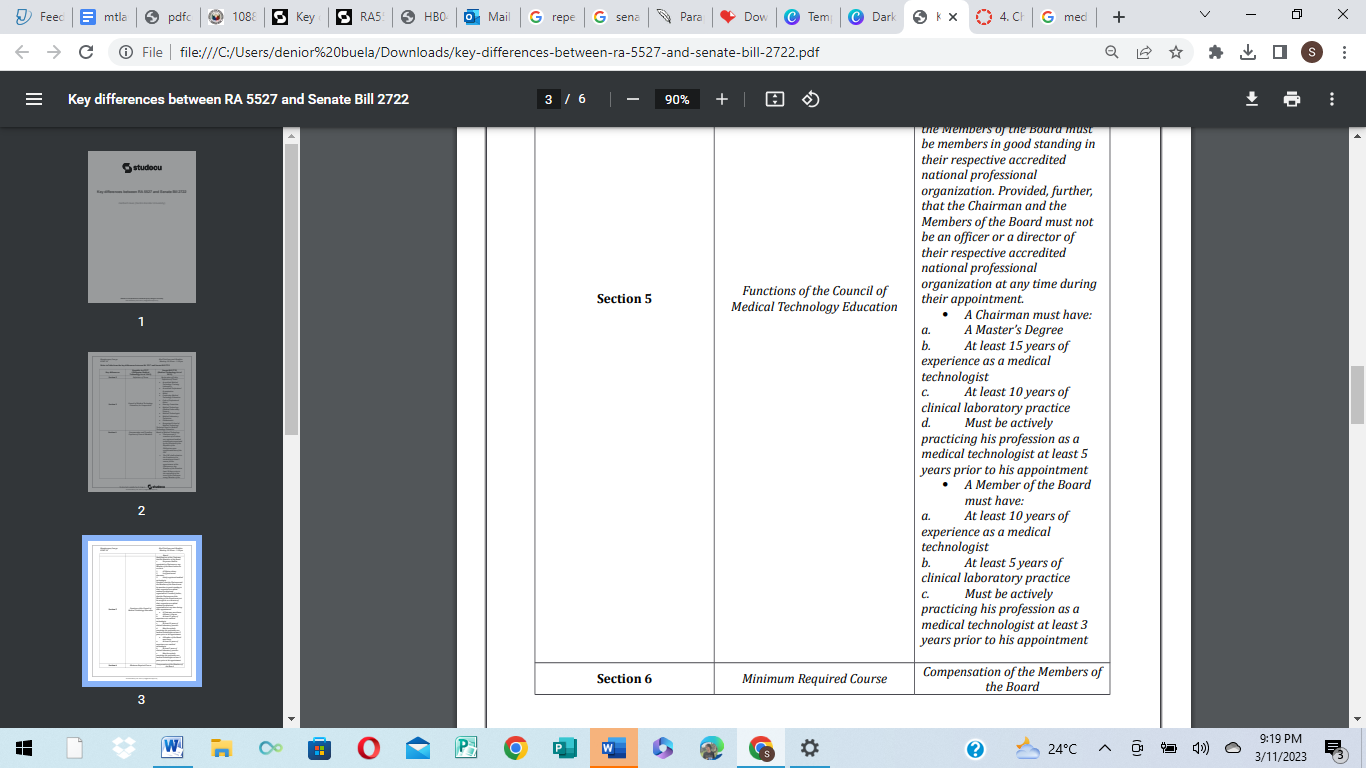Print the PDF document
1366x768 pixels.
point(1292,99)
